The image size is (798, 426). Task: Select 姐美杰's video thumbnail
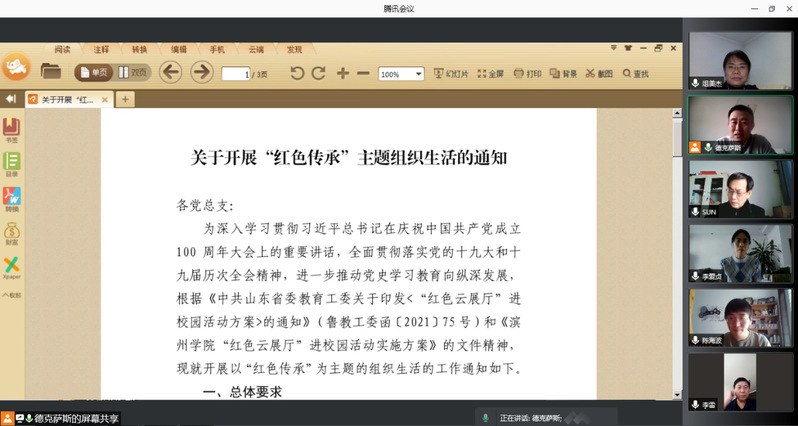point(740,61)
